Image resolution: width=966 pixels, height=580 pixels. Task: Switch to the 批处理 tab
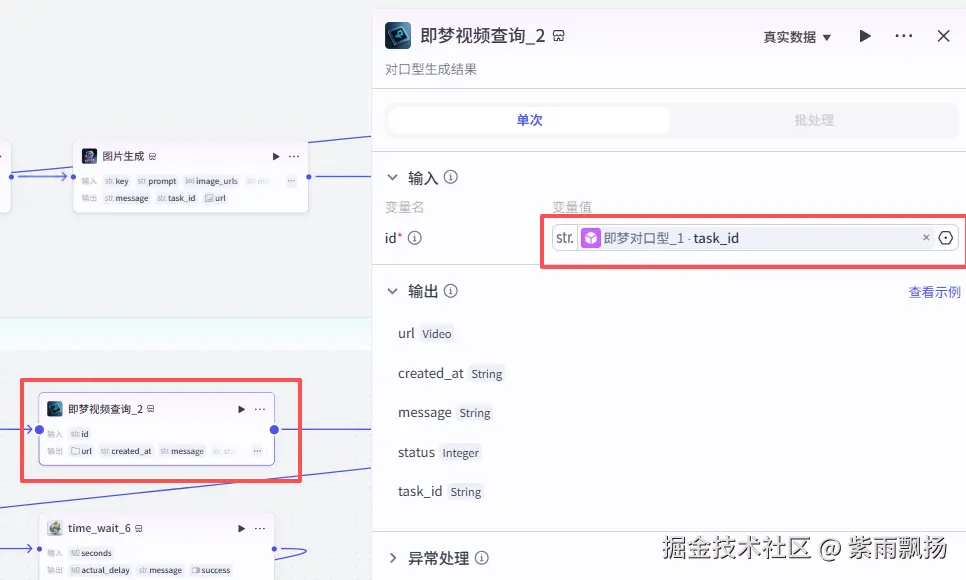tap(814, 120)
